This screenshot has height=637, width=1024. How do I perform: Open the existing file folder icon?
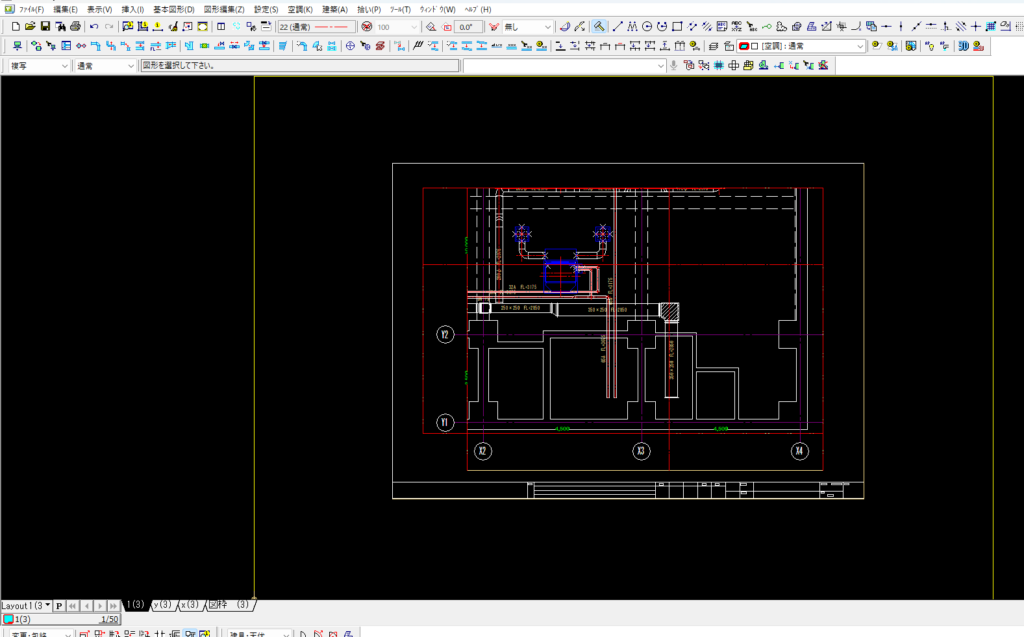(30, 26)
